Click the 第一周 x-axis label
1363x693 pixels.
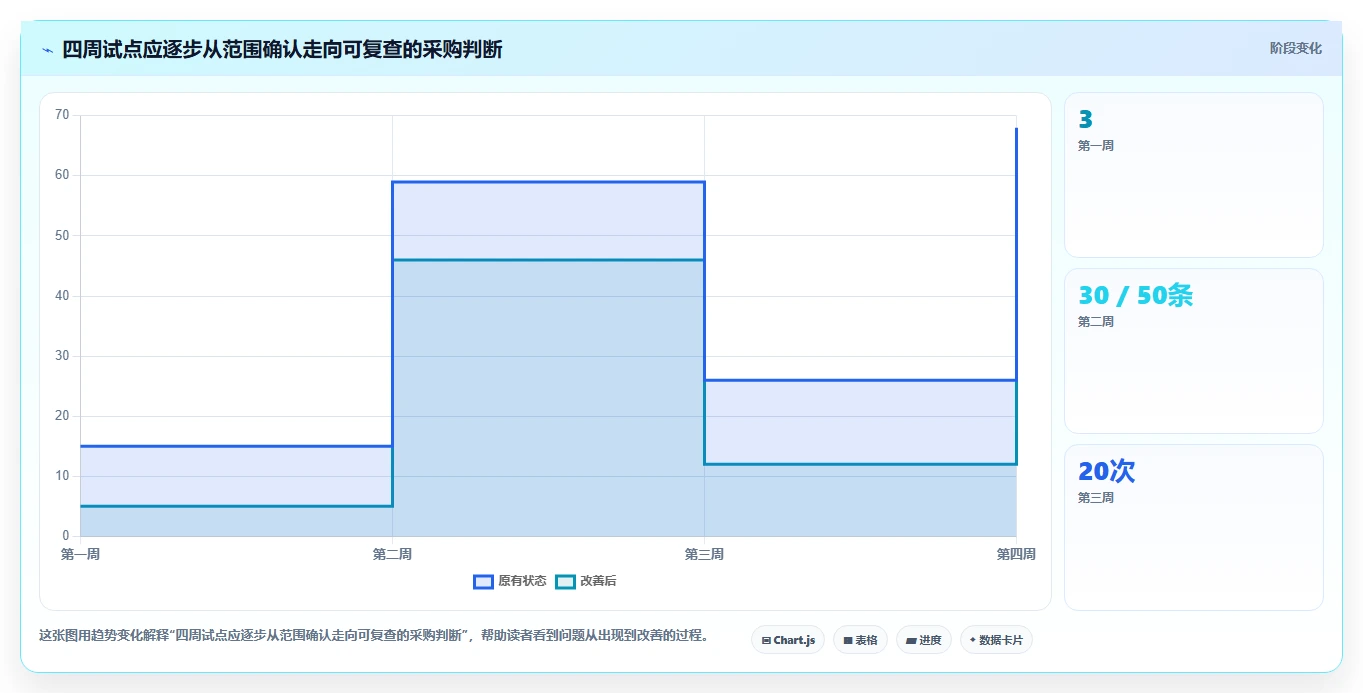(x=80, y=554)
